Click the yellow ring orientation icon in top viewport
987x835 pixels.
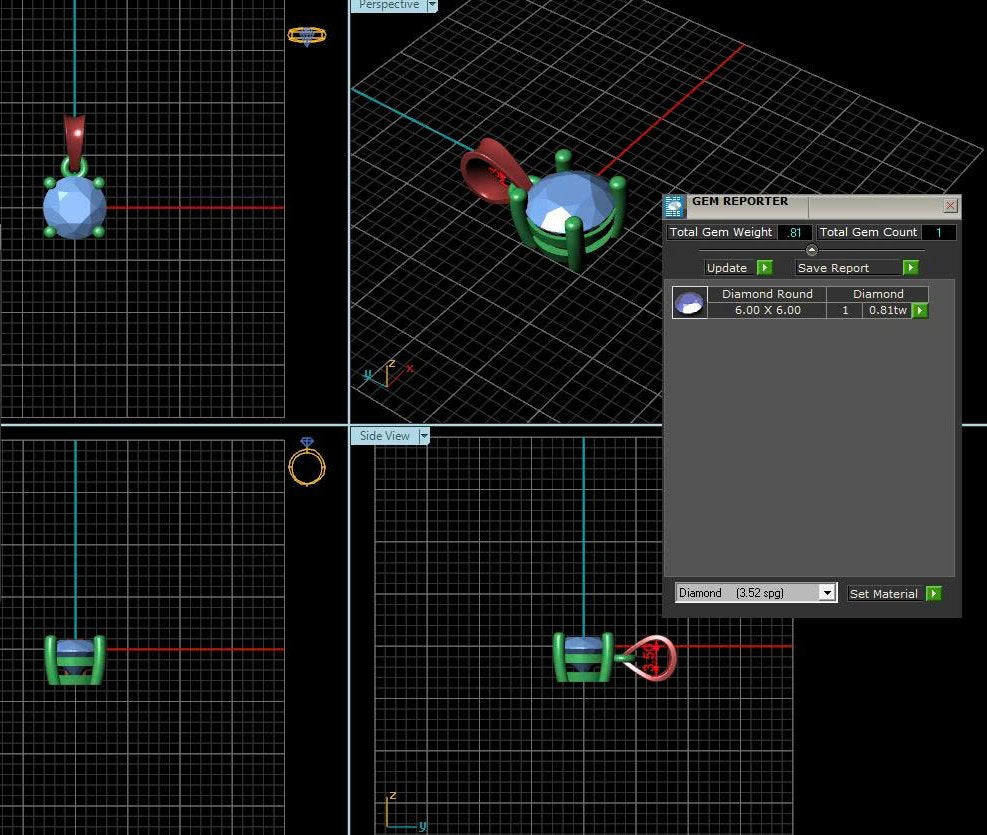307,35
